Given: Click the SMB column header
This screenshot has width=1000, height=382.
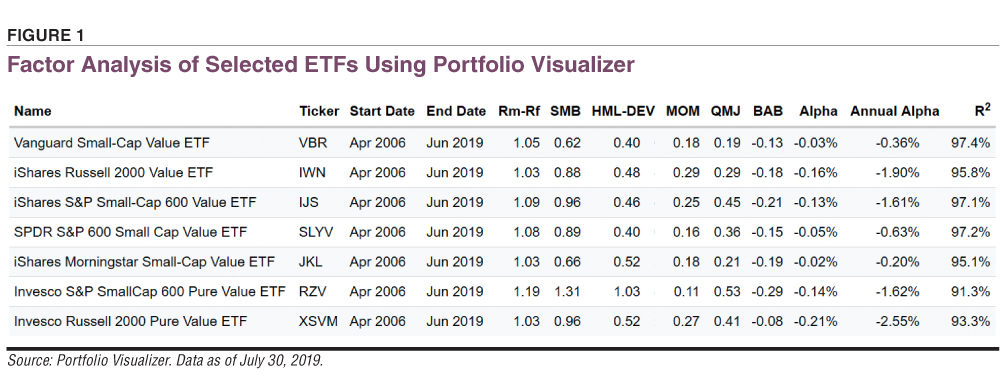Looking at the screenshot, I should point(566,112).
